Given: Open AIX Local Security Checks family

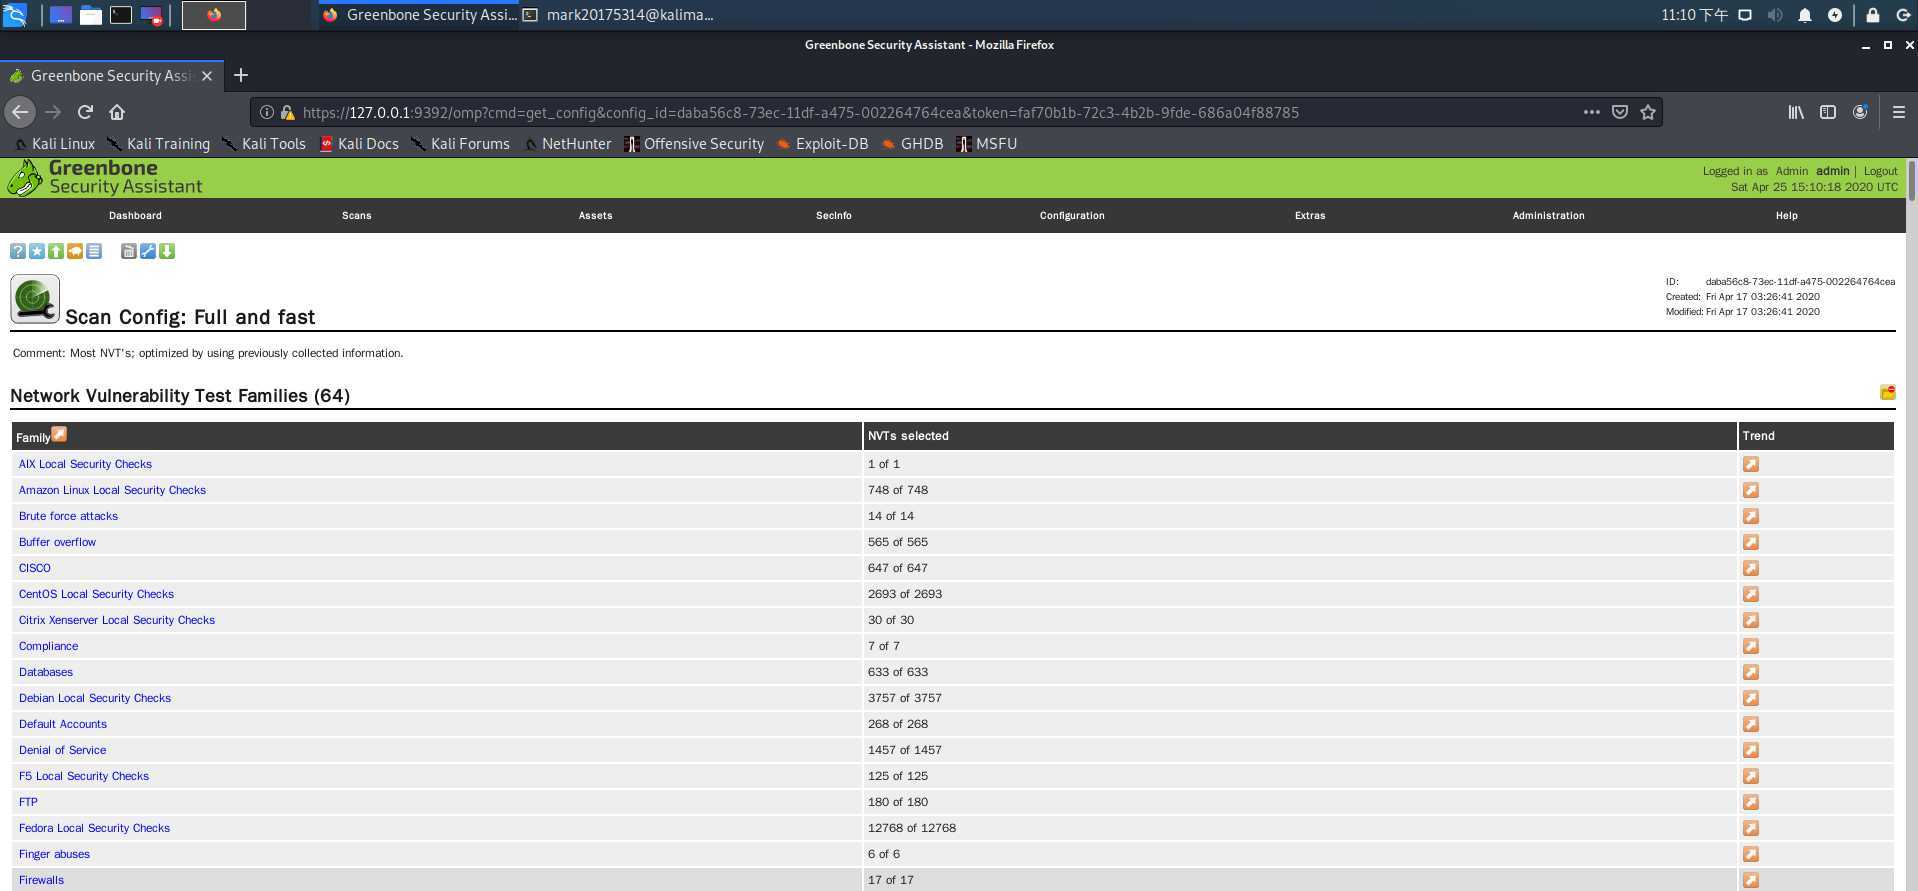Looking at the screenshot, I should tap(85, 464).
